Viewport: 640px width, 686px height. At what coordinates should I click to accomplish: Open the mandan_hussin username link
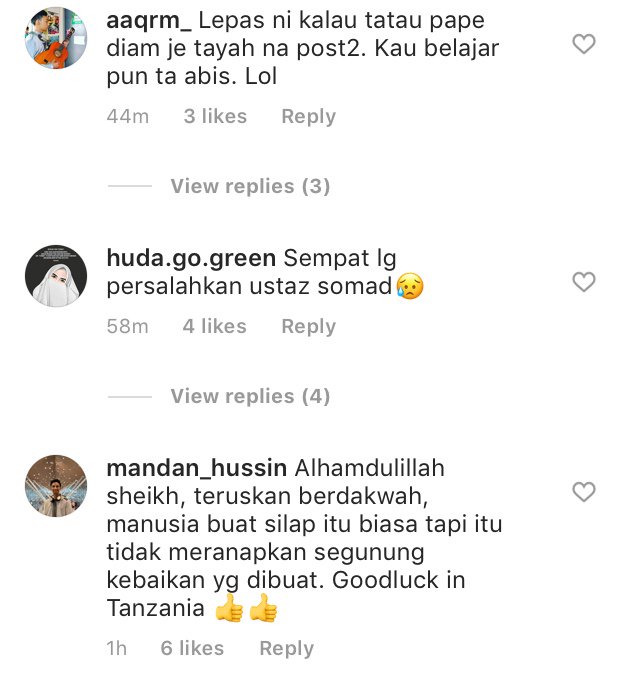point(196,468)
